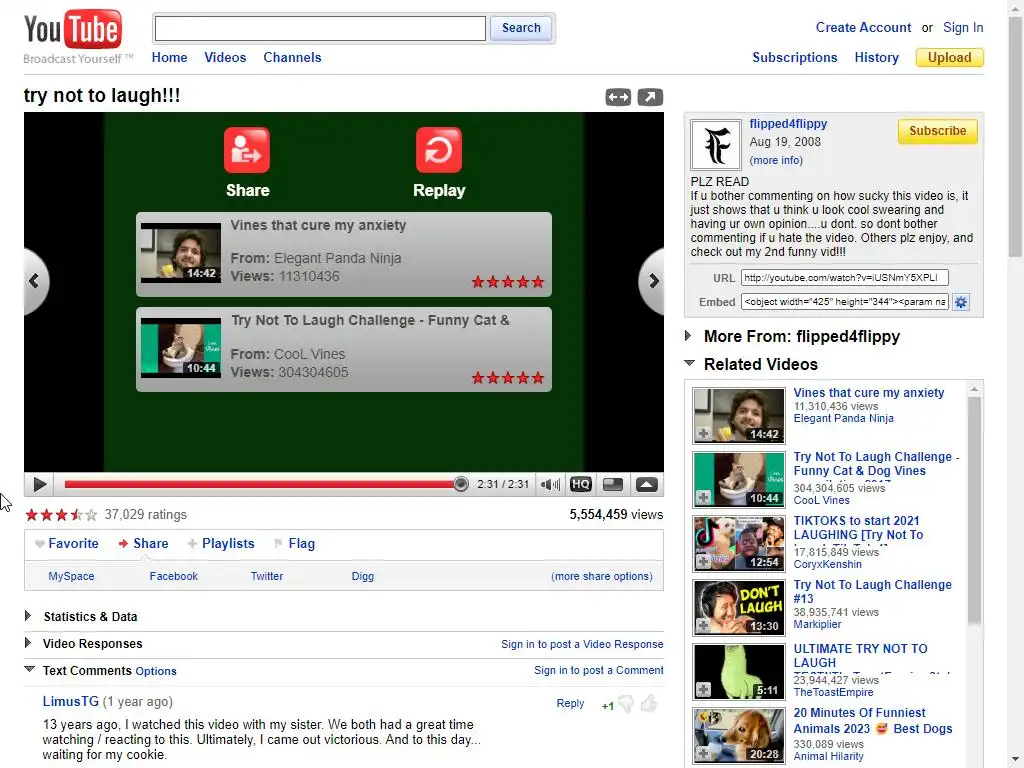
Task: Reply to LimusTG comment
Action: tap(570, 703)
